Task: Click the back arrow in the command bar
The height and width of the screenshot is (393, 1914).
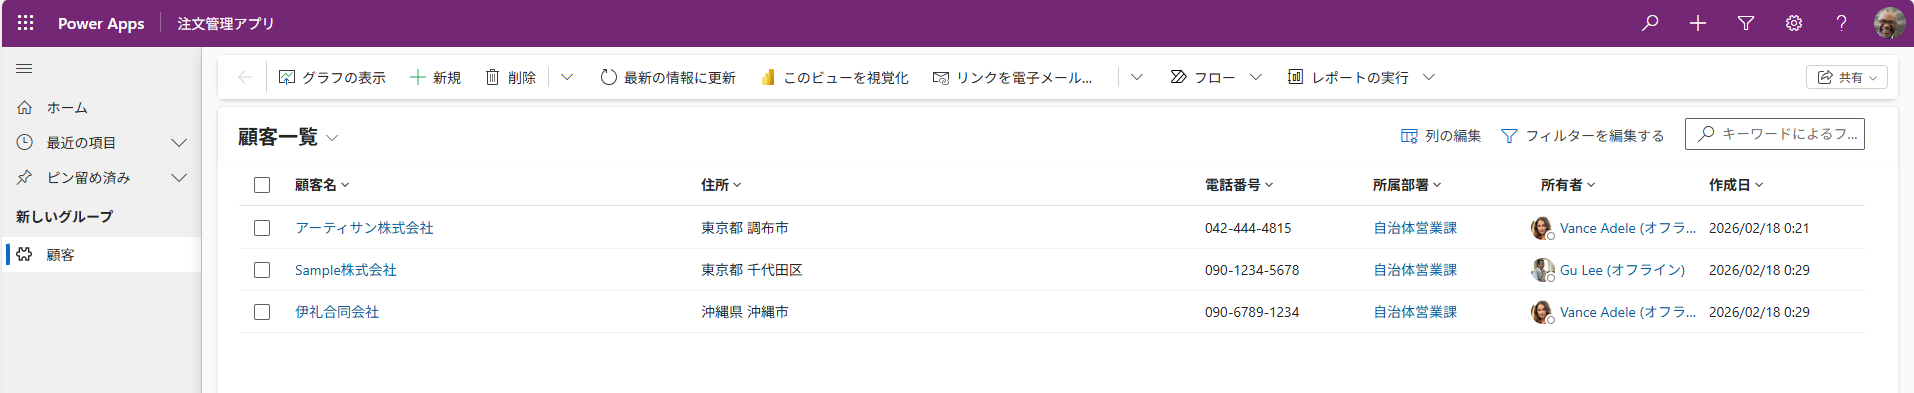Action: pyautogui.click(x=244, y=77)
